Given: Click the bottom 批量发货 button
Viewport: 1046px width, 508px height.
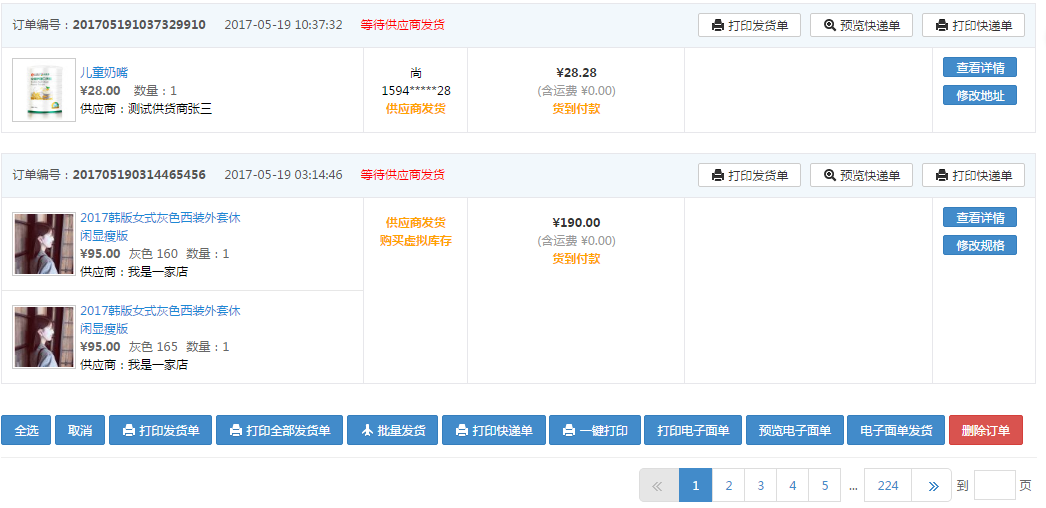Looking at the screenshot, I should pos(392,430).
